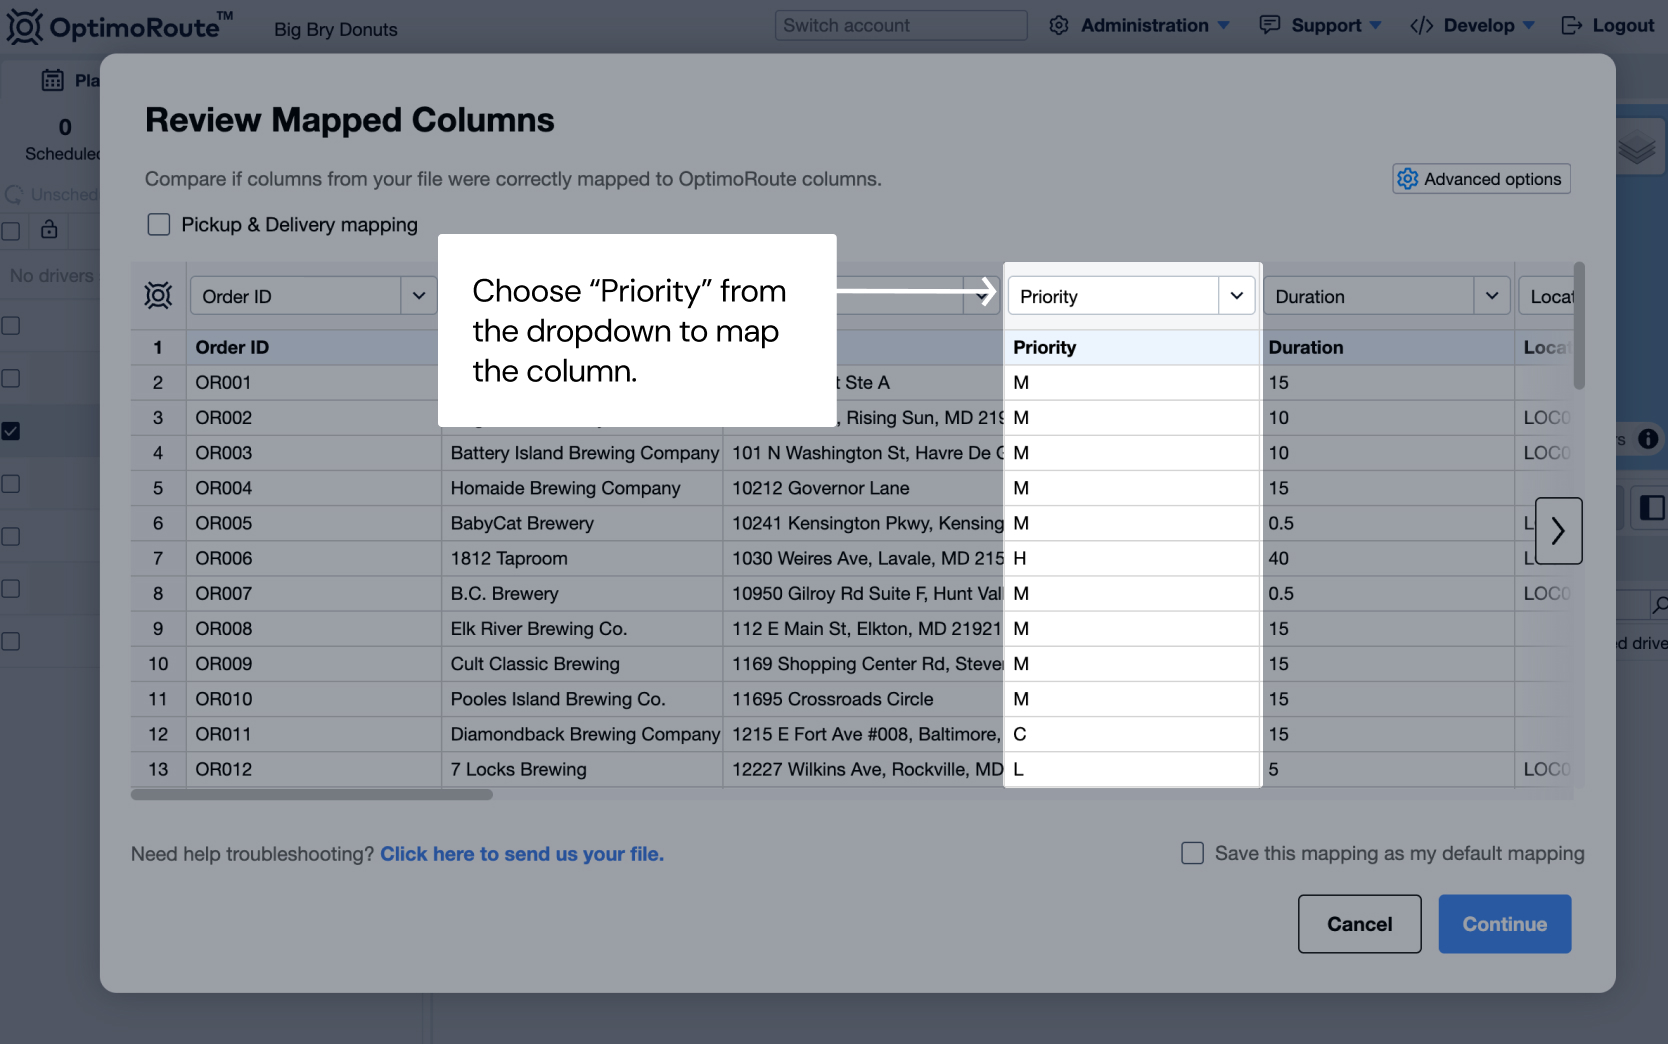Click the OptimoRoute icon in table header

point(158,296)
